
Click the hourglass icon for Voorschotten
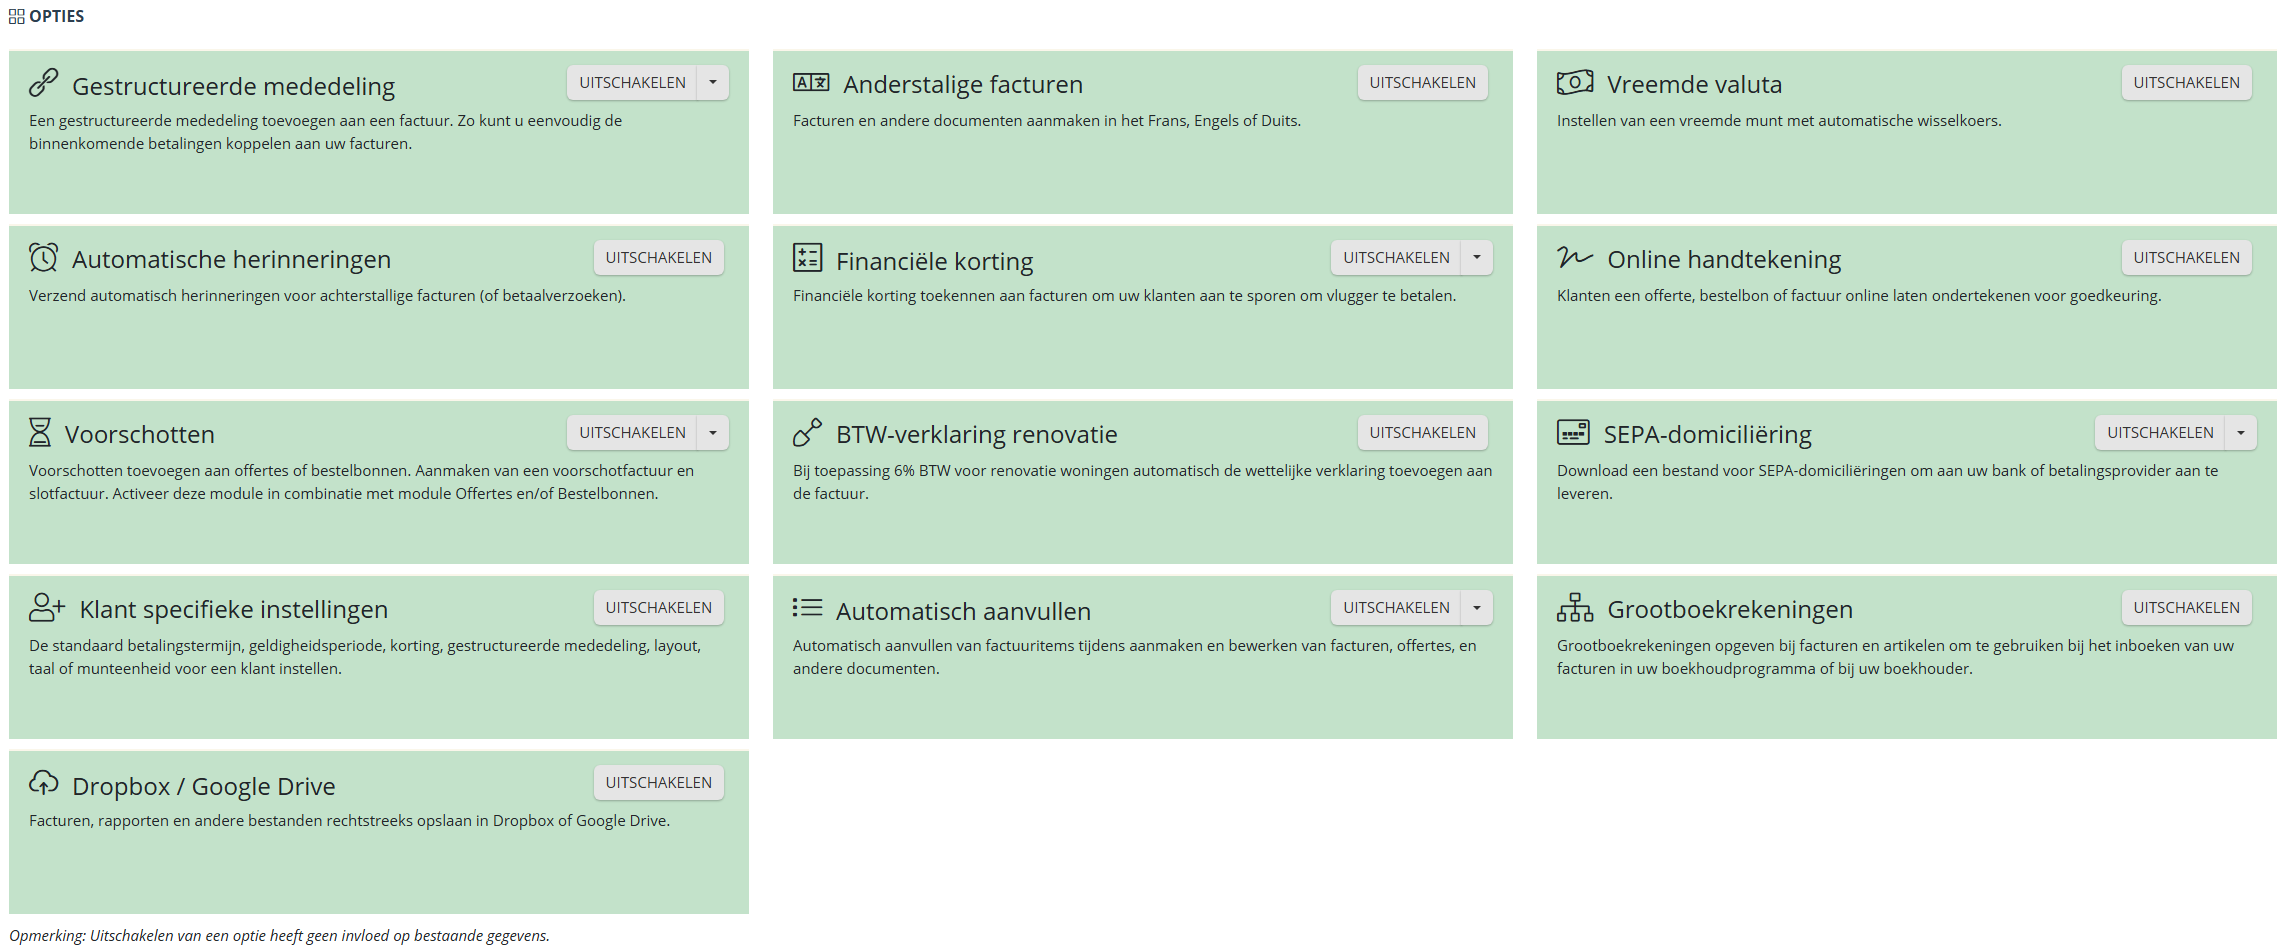[x=40, y=432]
